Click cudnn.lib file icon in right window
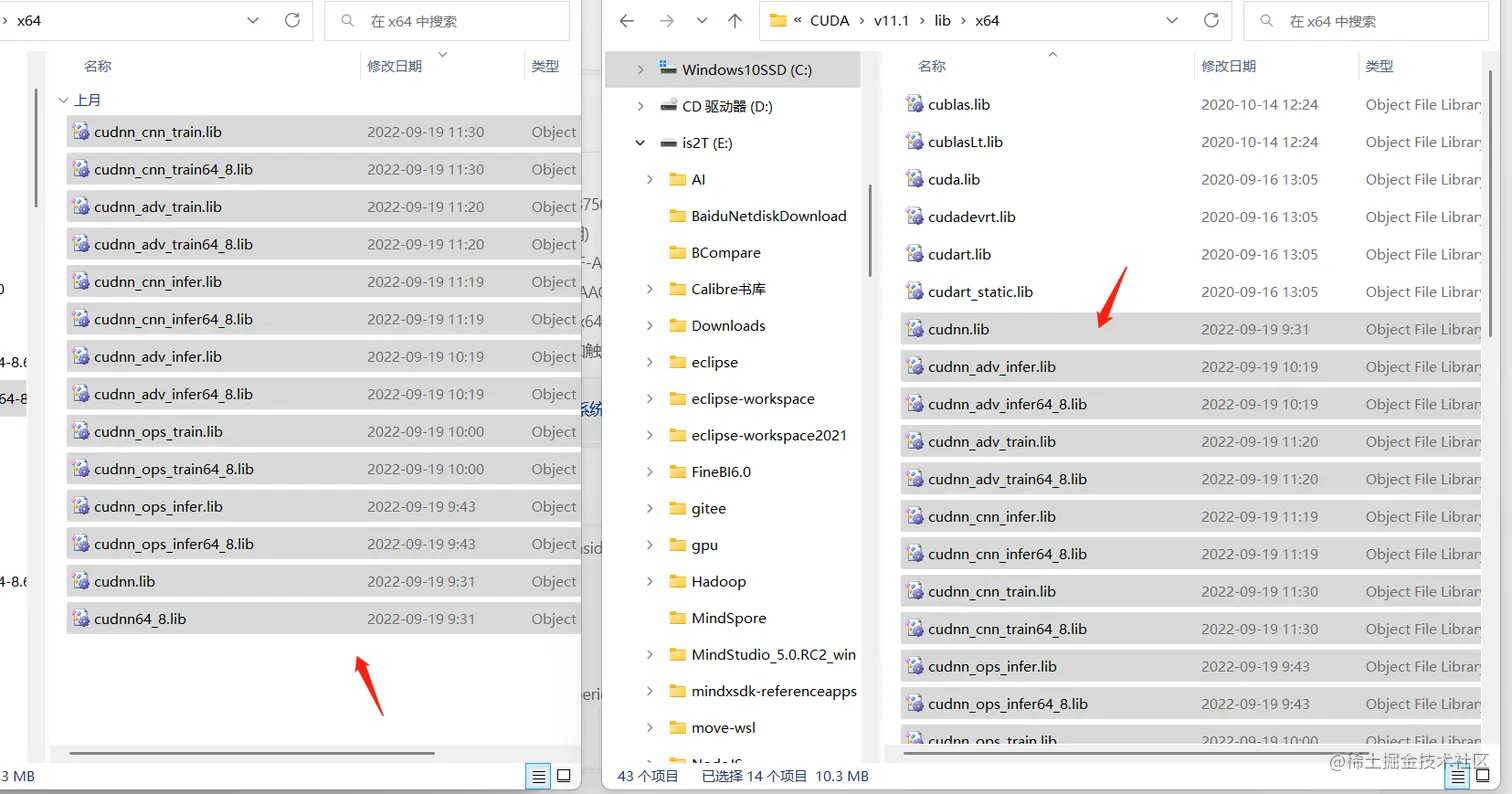The width and height of the screenshot is (1512, 794). (x=914, y=329)
